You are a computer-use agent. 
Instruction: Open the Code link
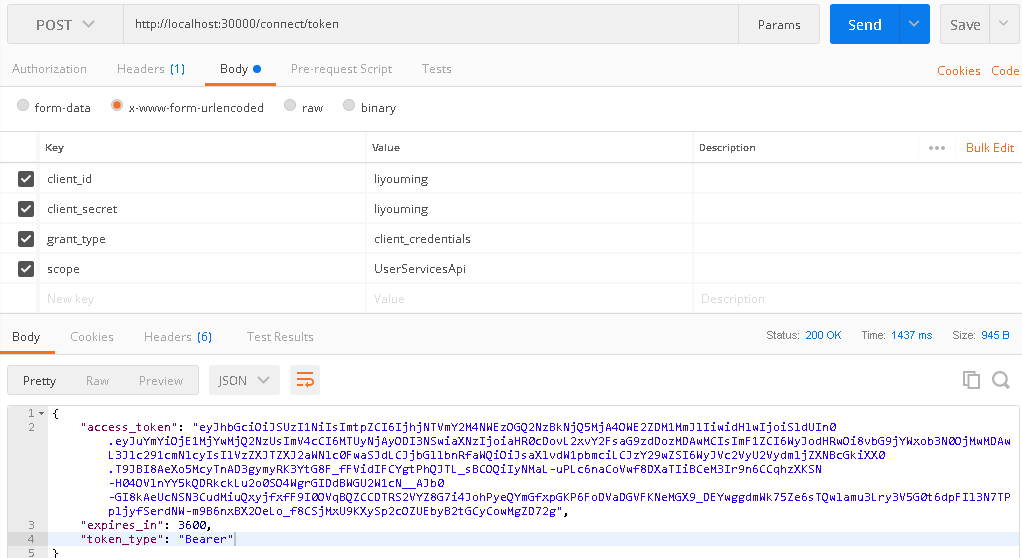click(x=1005, y=70)
